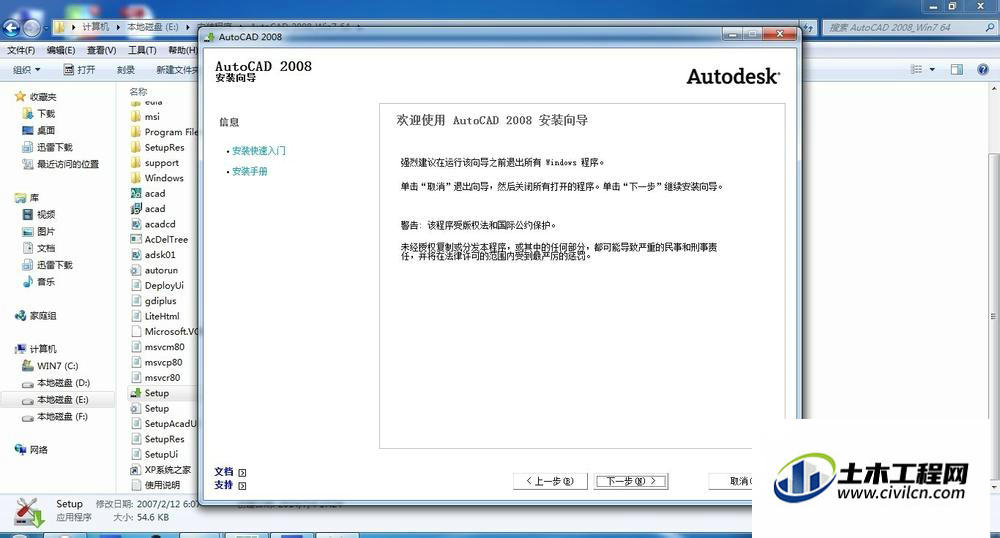Screen dimensions: 1000x538
Task: Select 桌面 in navigation pane
Action: 39,130
